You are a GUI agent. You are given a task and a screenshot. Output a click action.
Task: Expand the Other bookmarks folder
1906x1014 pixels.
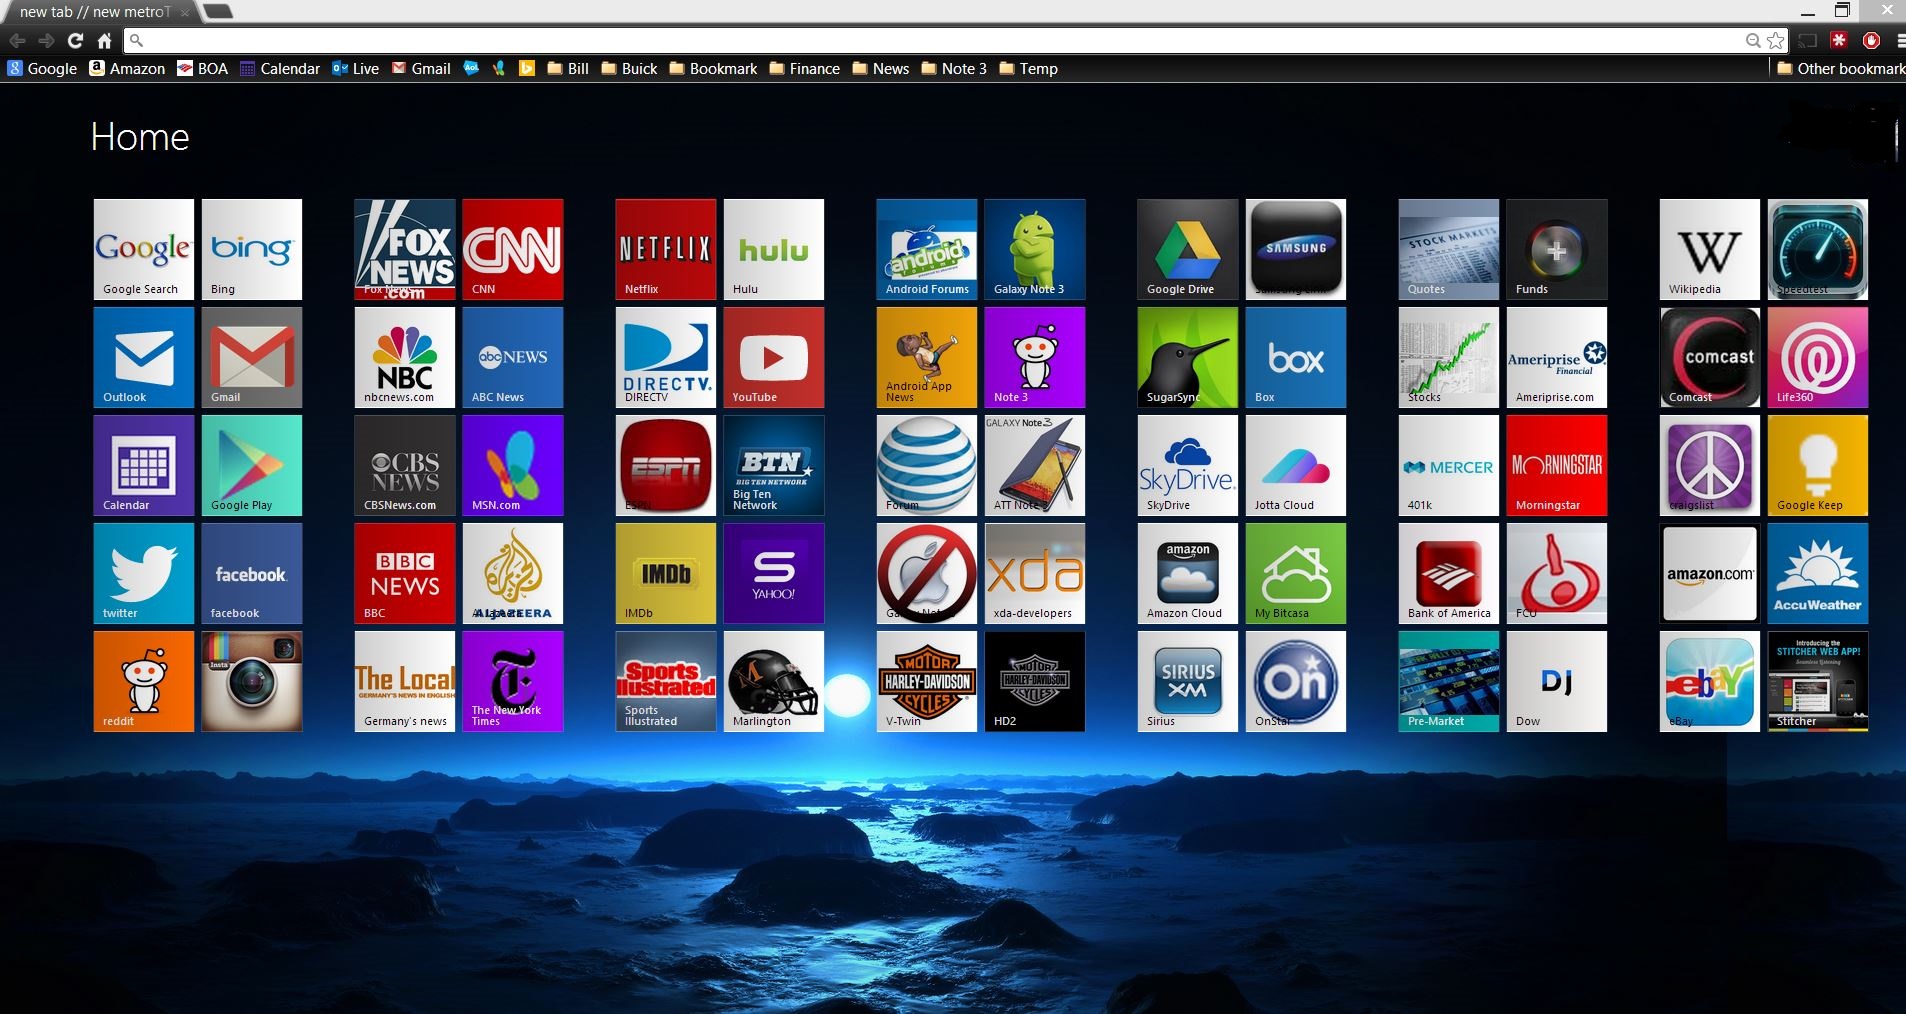[1841, 68]
